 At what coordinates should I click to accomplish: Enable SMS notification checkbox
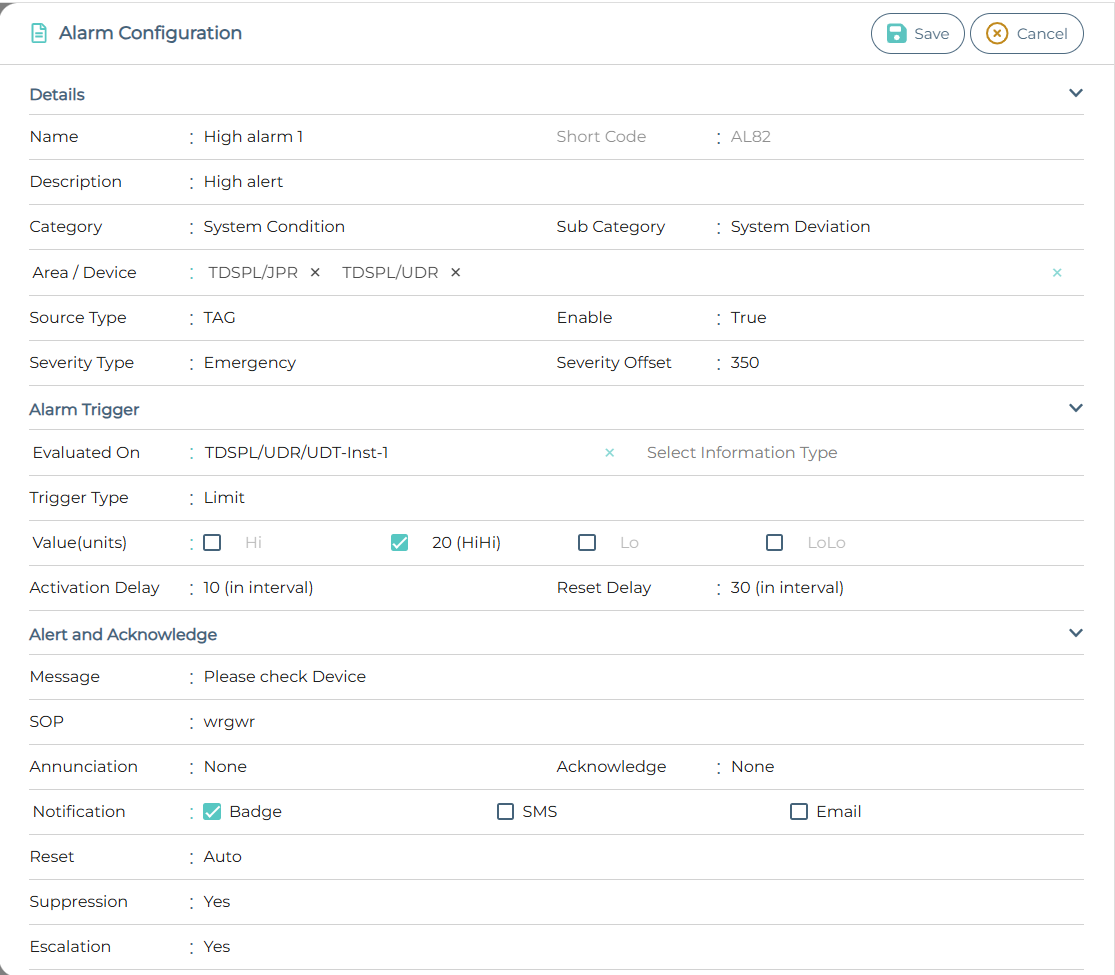pos(505,812)
